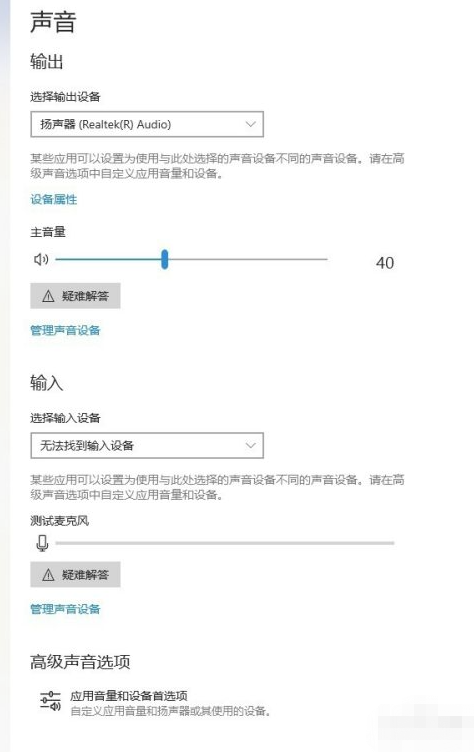Mute speaker using the volume icon

[41, 259]
